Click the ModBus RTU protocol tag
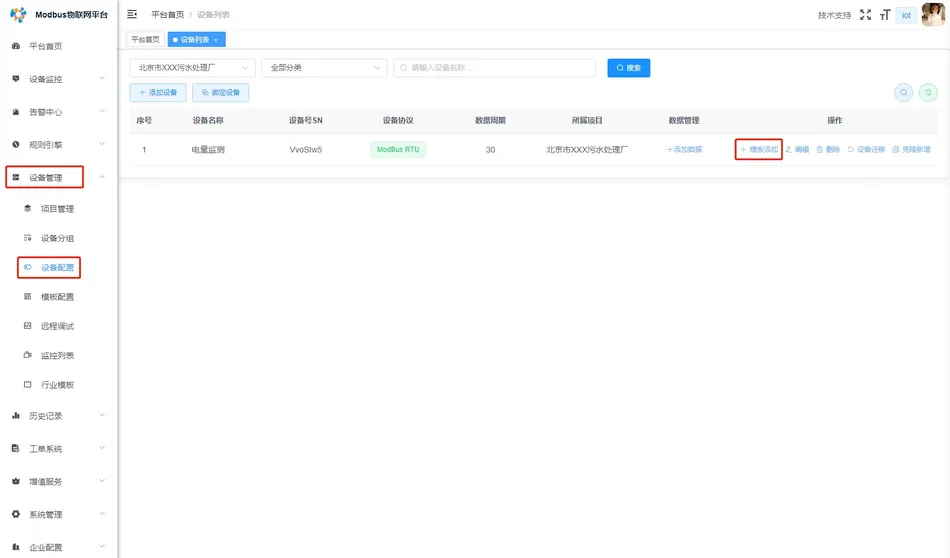Image resolution: width=950 pixels, height=558 pixels. pos(398,150)
